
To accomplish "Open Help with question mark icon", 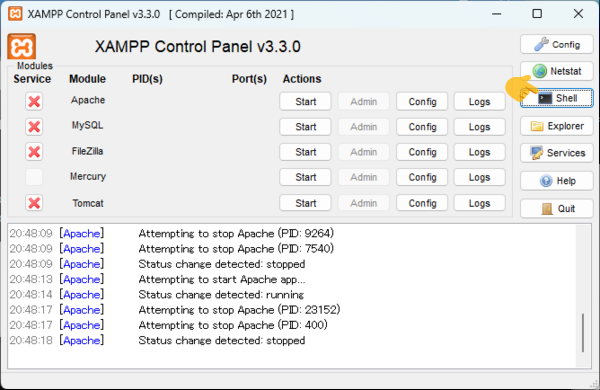I will coord(557,181).
